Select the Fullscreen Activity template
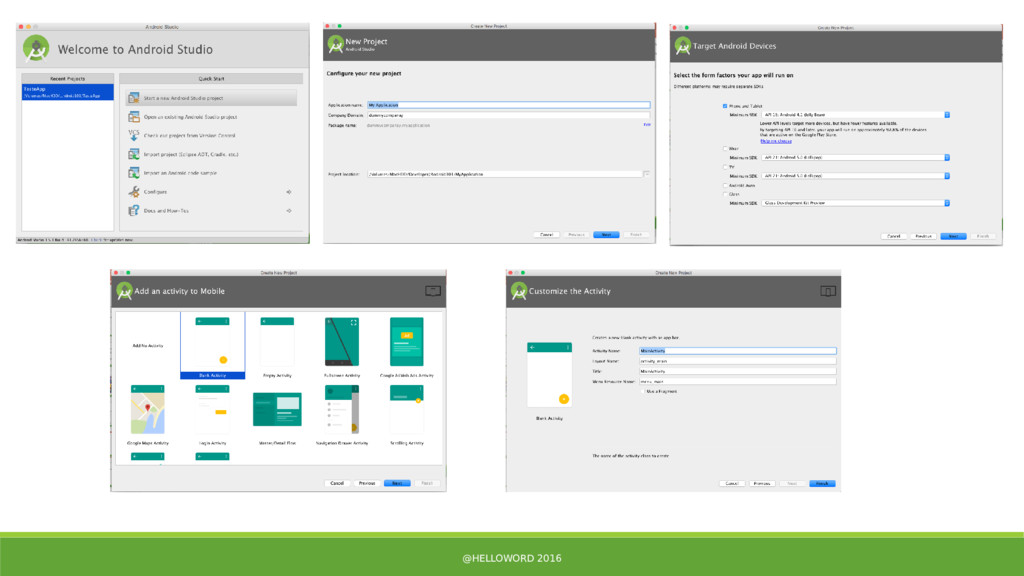This screenshot has width=1024, height=576. tap(342, 347)
